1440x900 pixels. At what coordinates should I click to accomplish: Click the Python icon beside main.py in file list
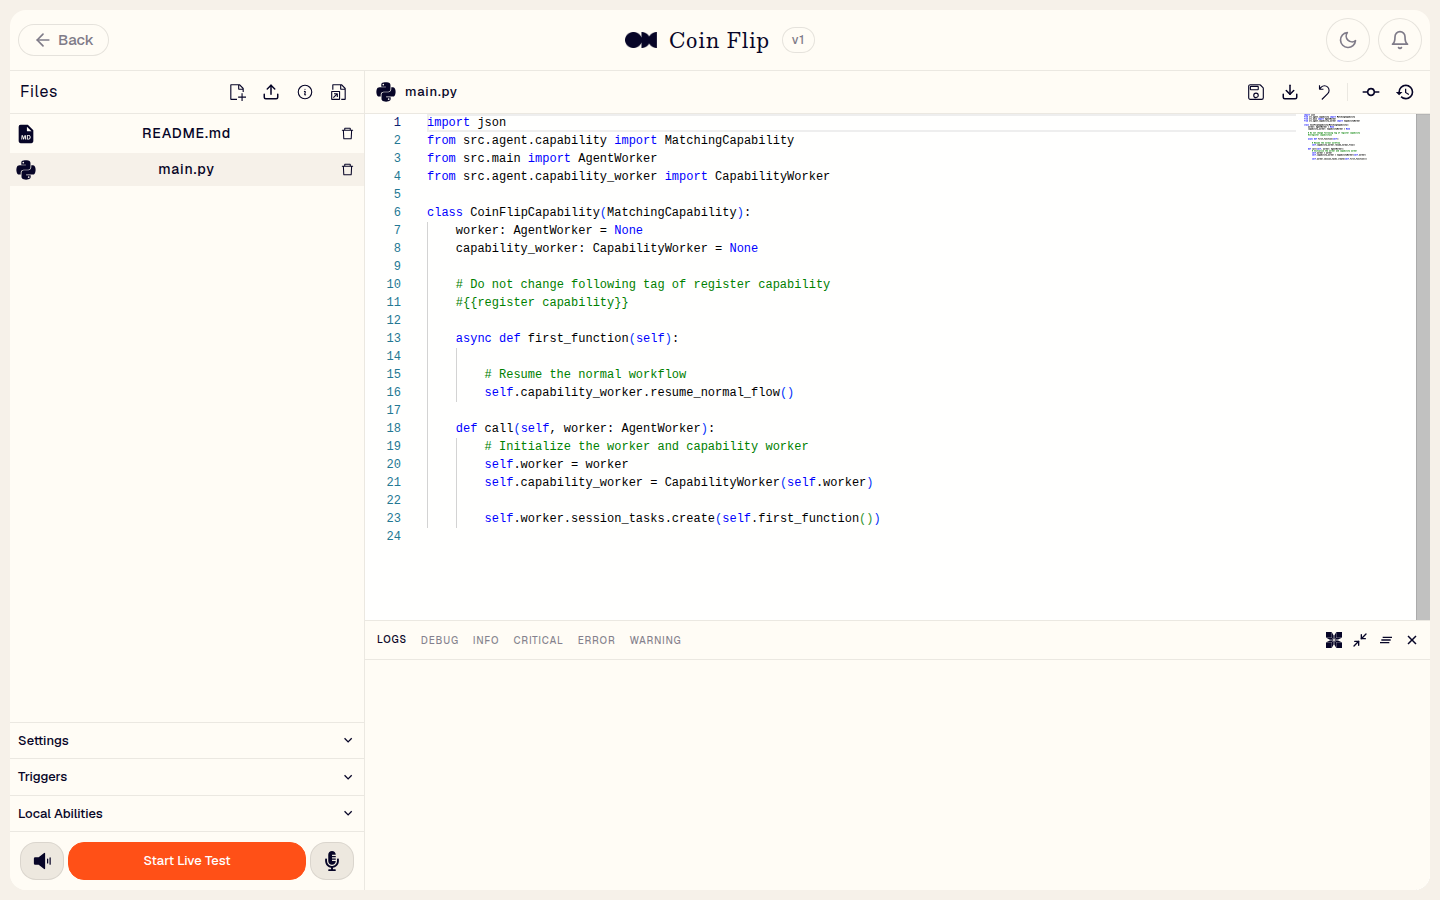click(26, 169)
